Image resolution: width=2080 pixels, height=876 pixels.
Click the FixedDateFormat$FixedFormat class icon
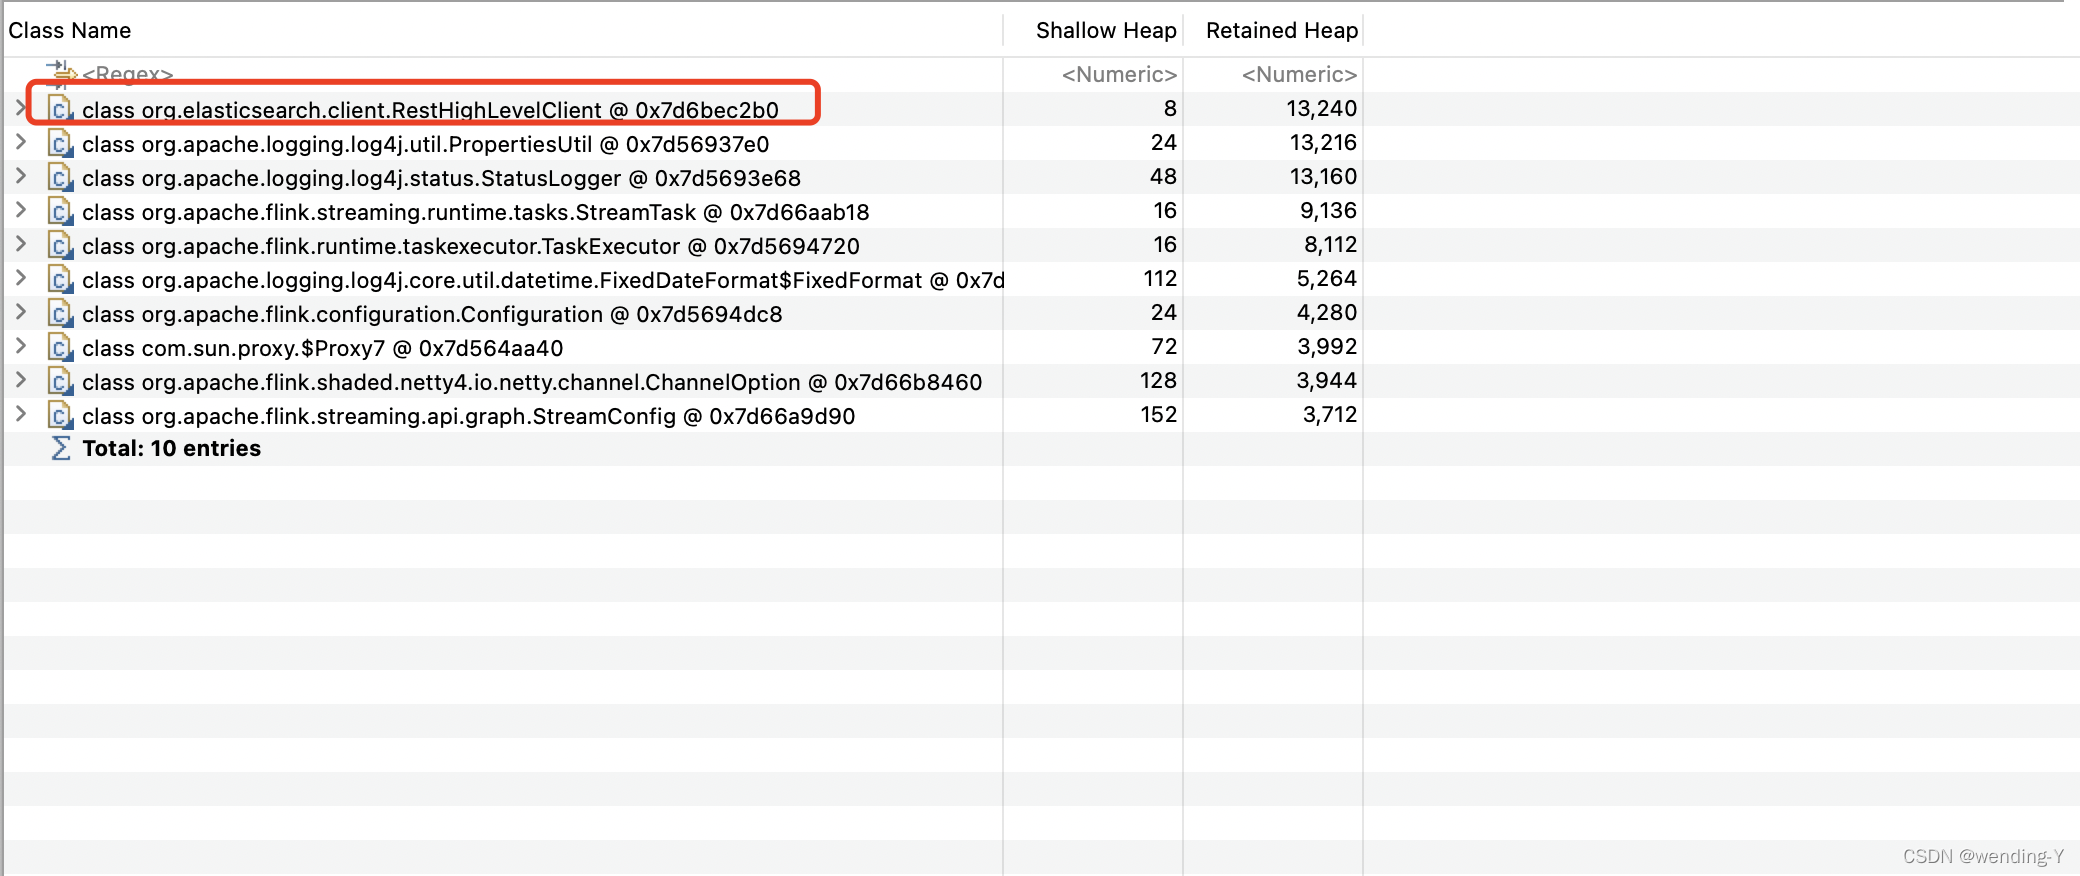61,280
